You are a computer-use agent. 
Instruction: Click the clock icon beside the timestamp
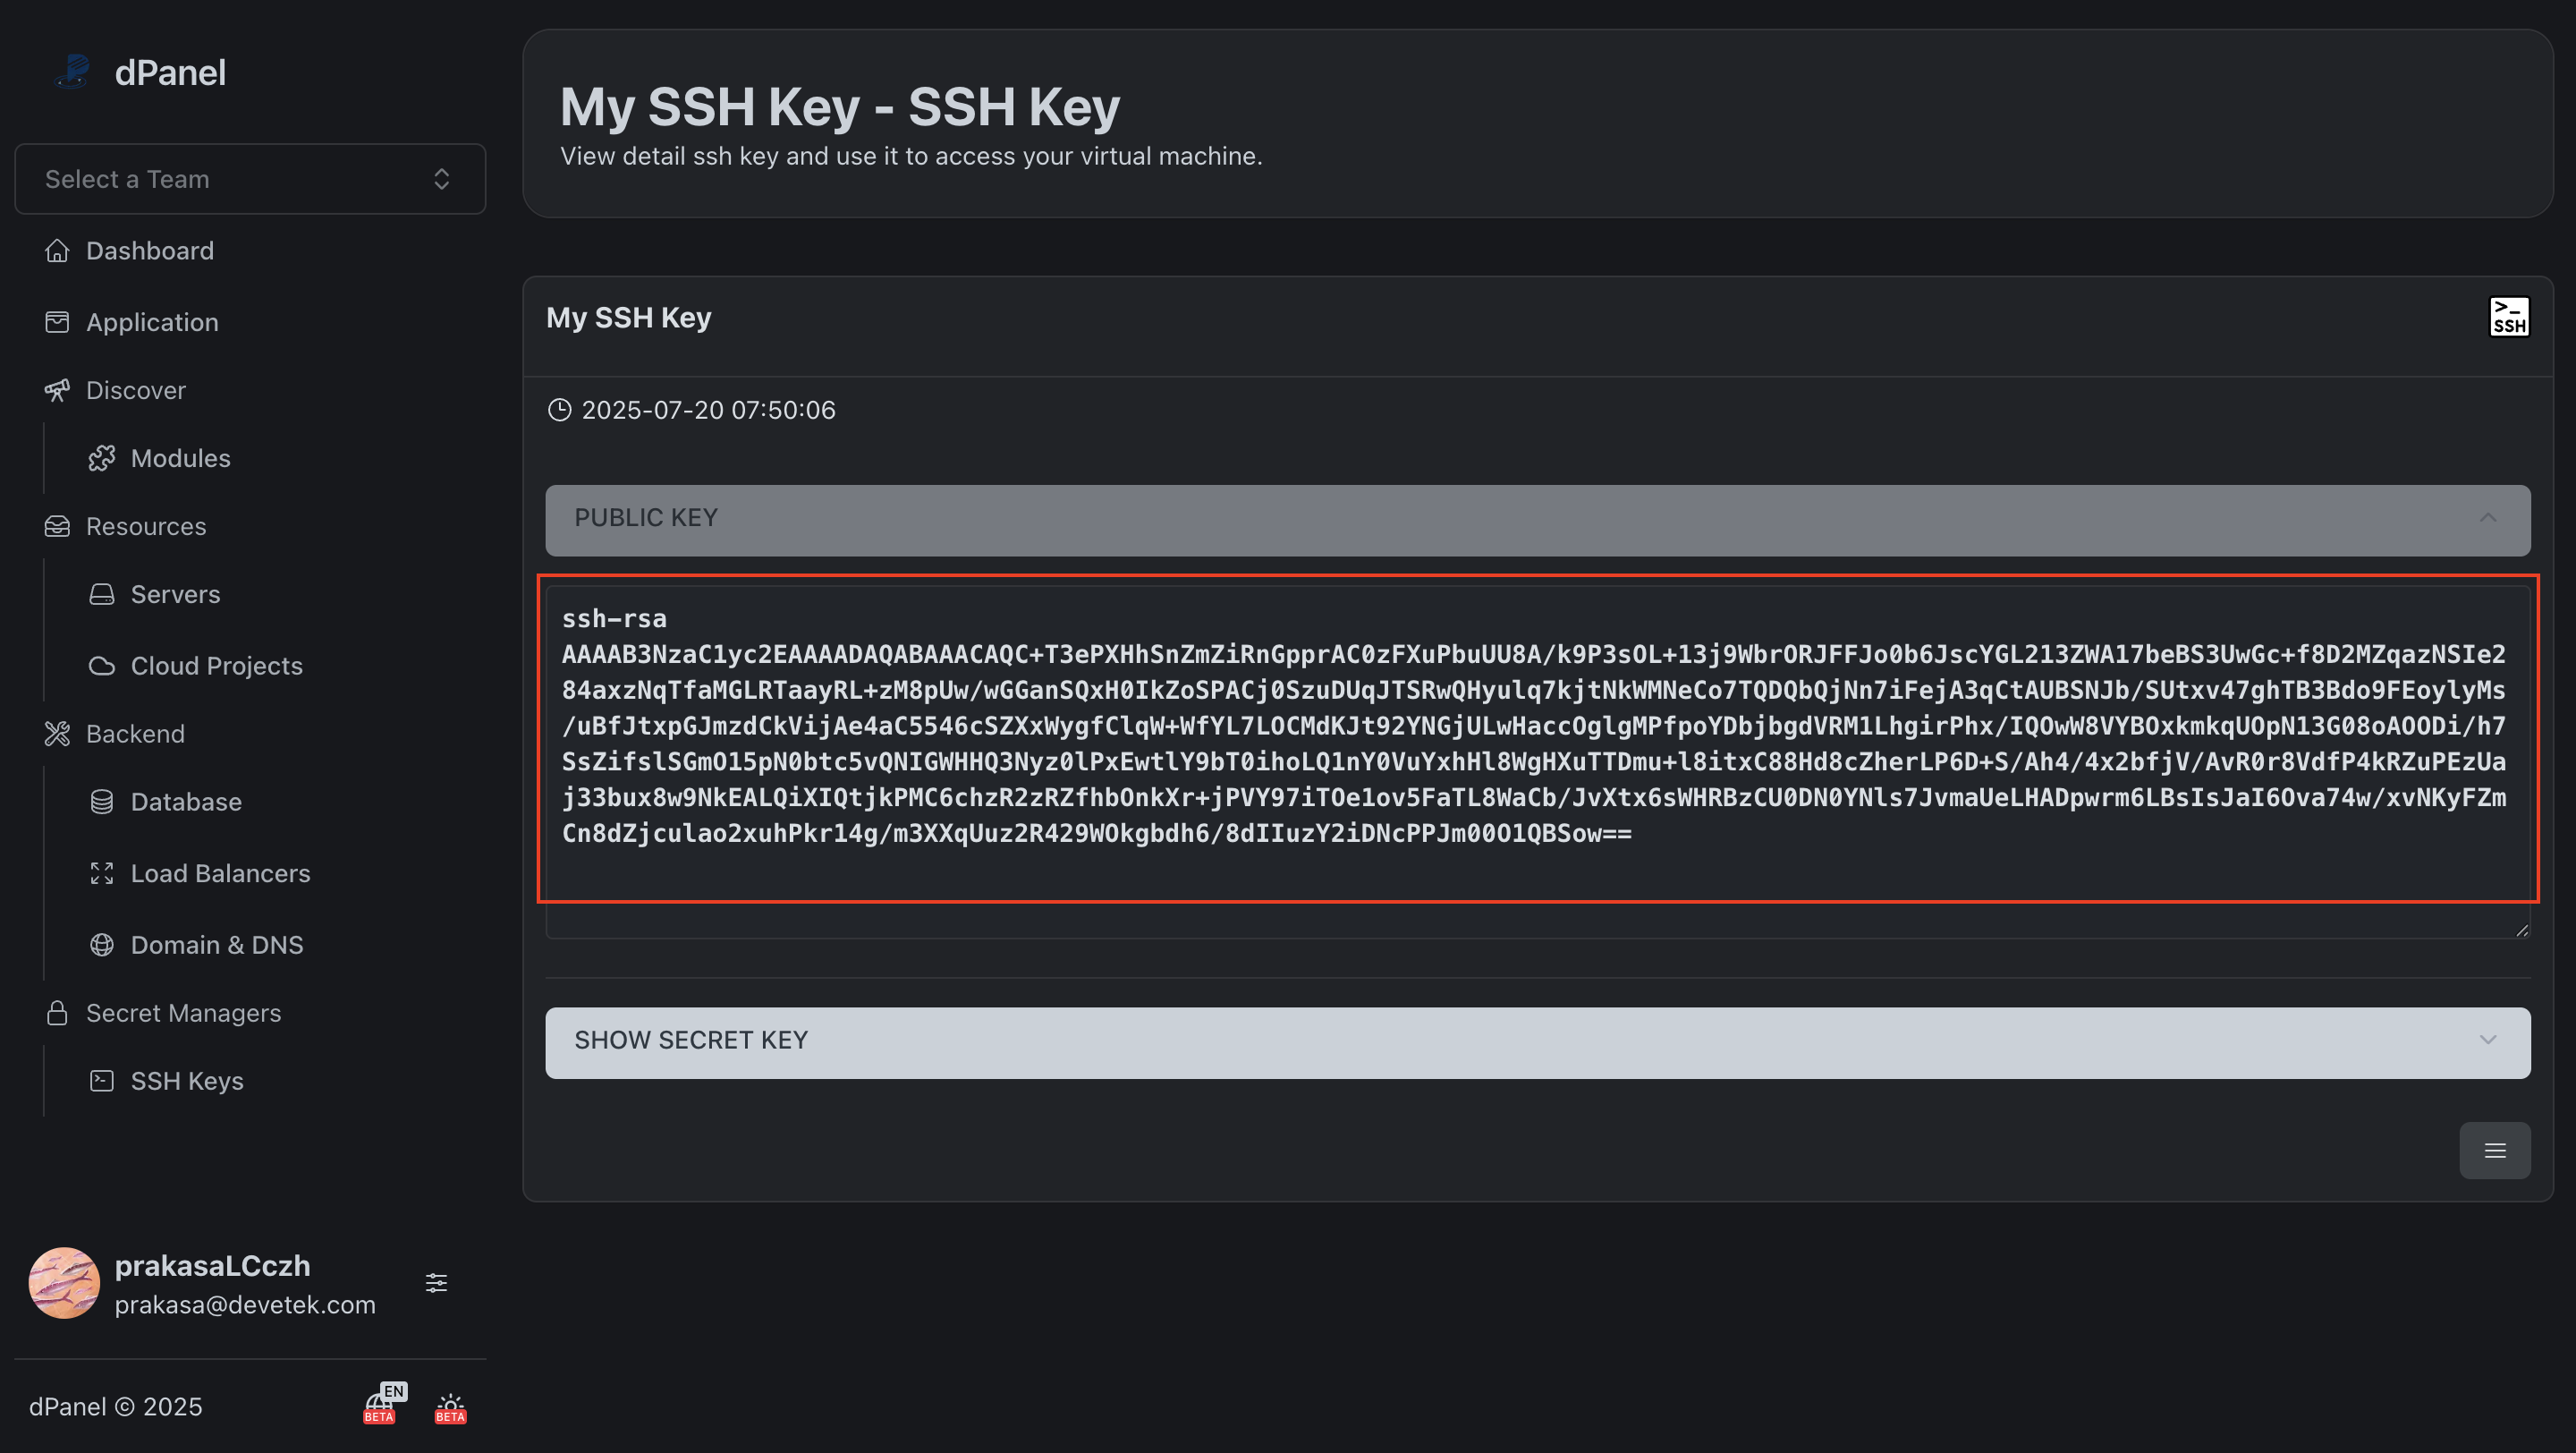pyautogui.click(x=559, y=410)
